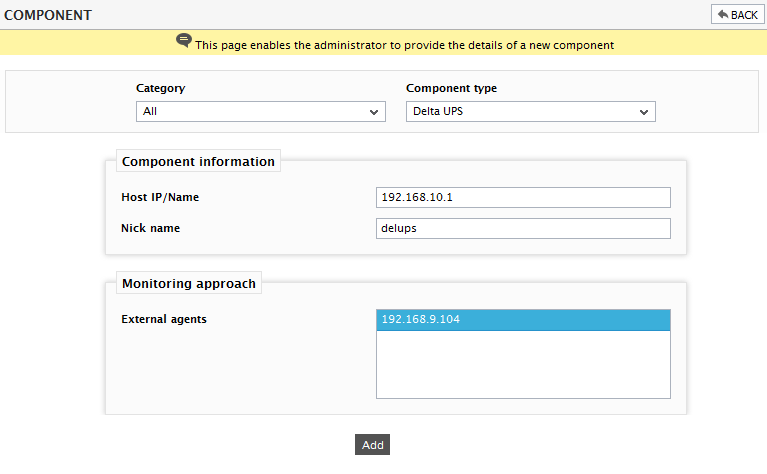Click the Category dropdown chevron arrow

(x=374, y=112)
